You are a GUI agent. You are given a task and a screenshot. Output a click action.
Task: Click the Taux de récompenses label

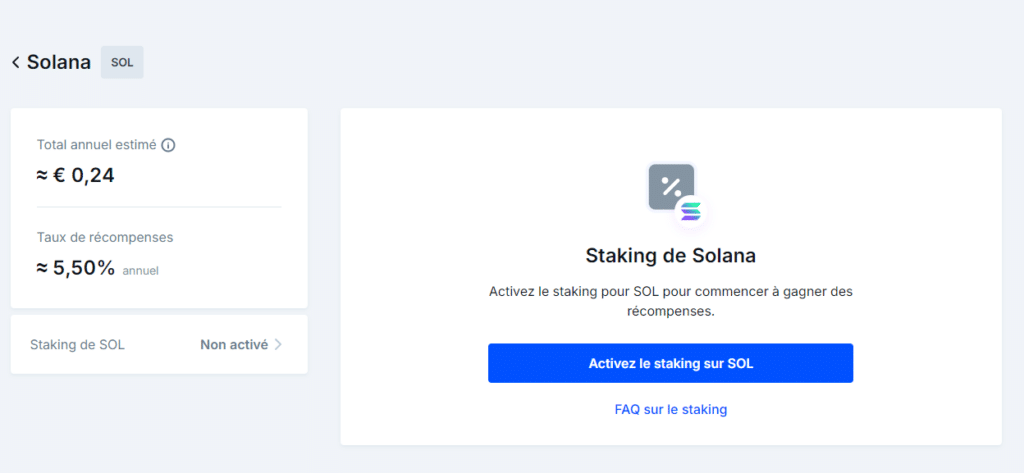105,237
